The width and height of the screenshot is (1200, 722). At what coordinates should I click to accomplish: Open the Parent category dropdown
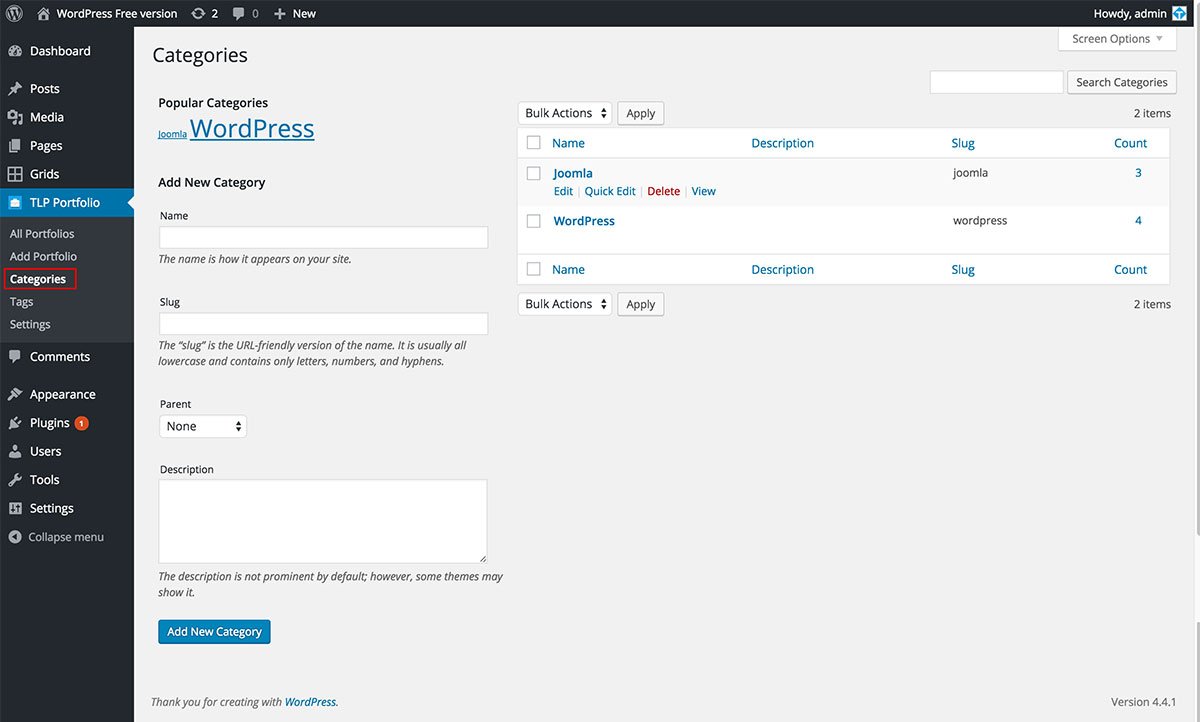tap(203, 426)
